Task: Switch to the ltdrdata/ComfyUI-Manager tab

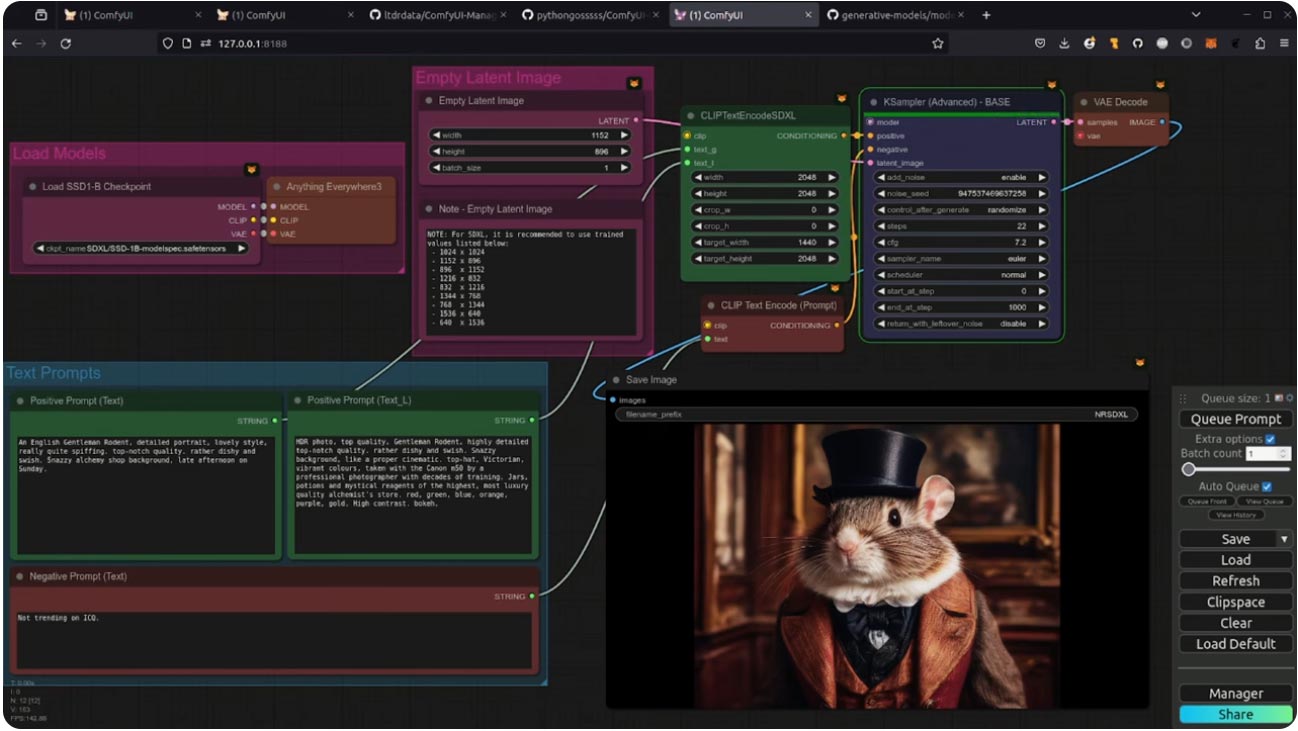Action: click(438, 15)
